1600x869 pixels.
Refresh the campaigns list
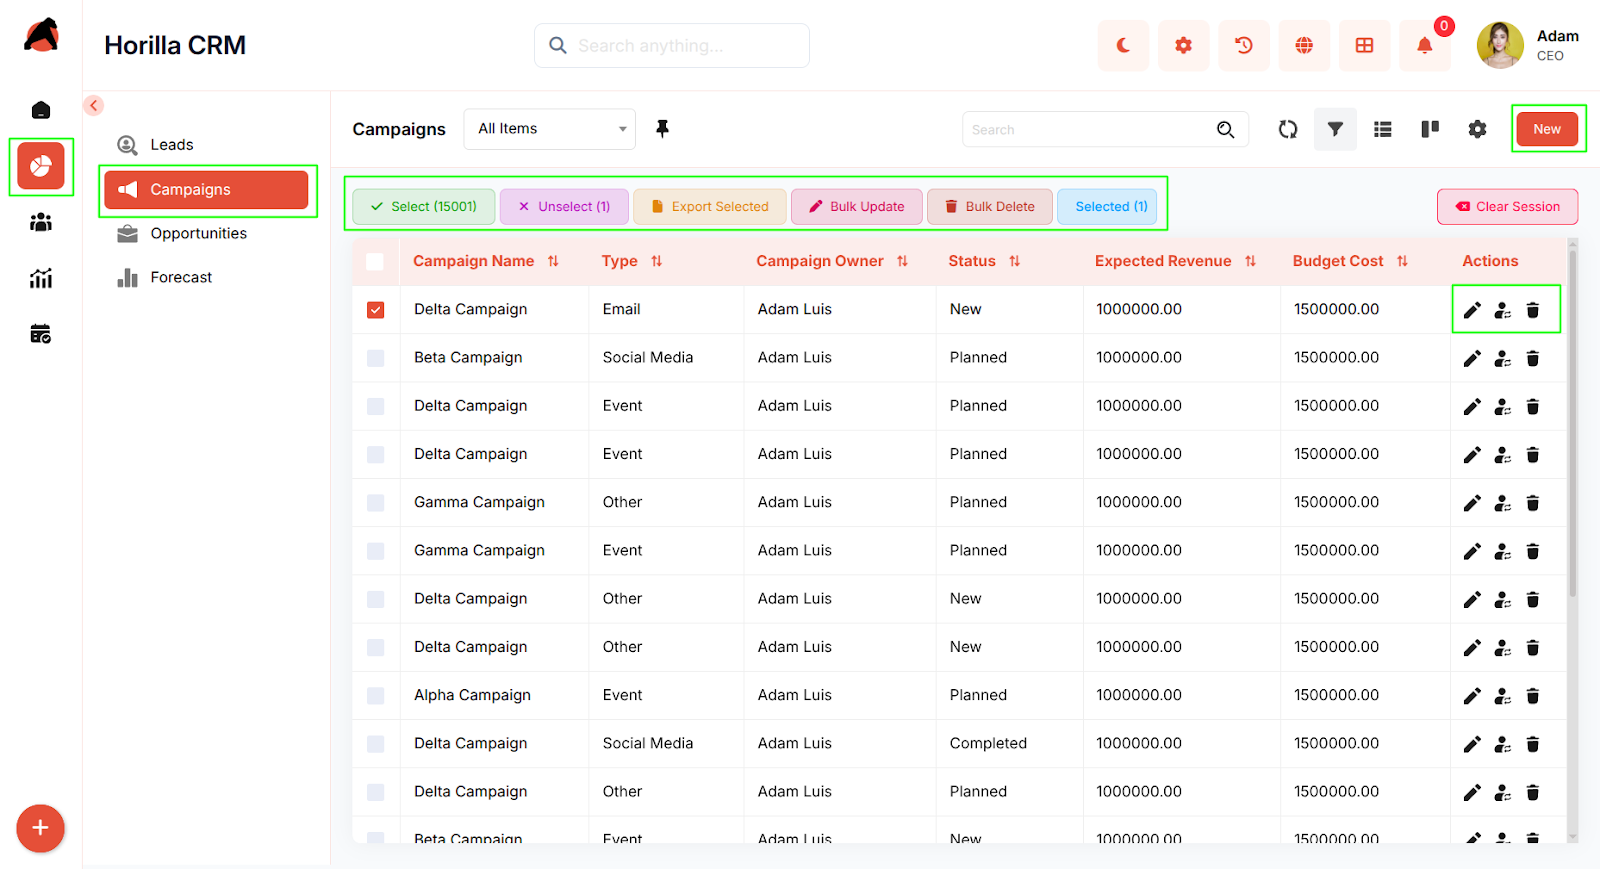1287,129
